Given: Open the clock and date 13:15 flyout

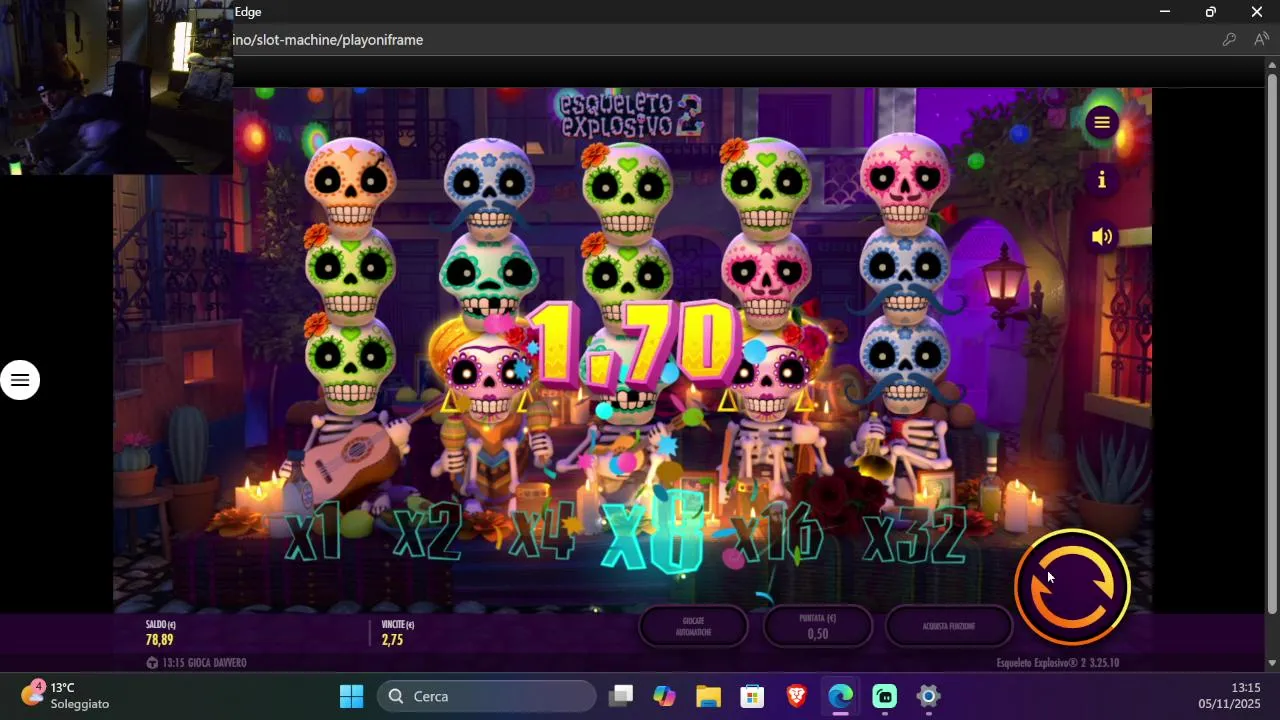Looking at the screenshot, I should pyautogui.click(x=1230, y=696).
